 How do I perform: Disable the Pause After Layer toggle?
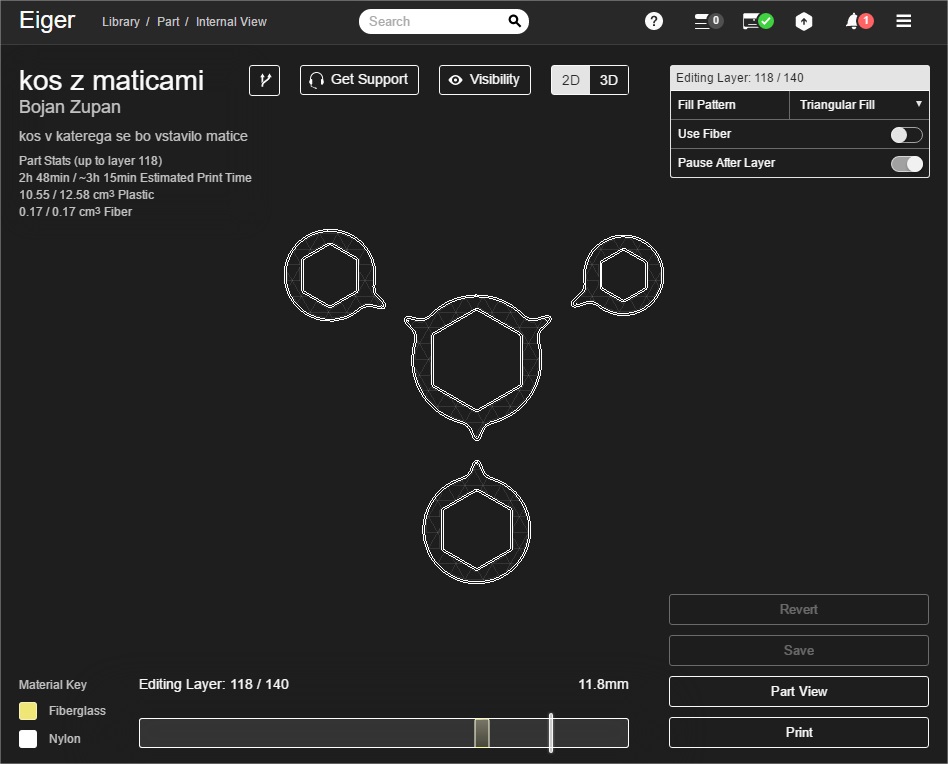(906, 164)
